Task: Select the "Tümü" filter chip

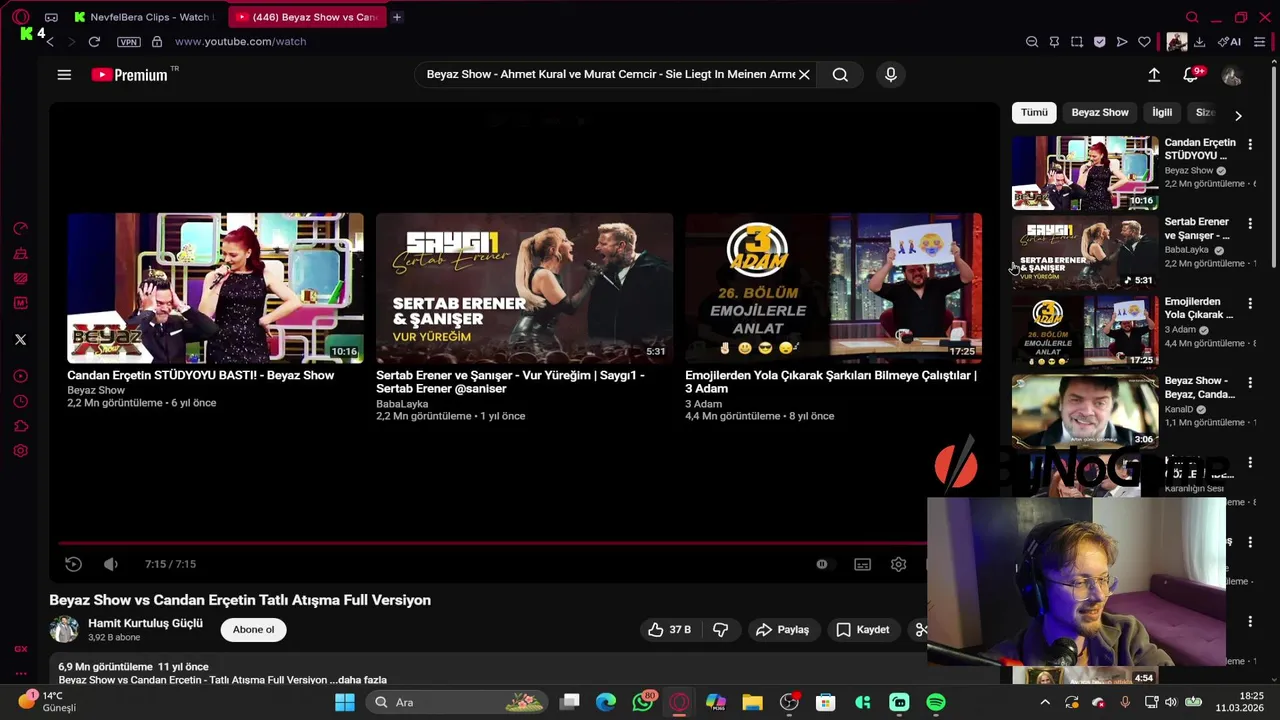Action: point(1034,113)
